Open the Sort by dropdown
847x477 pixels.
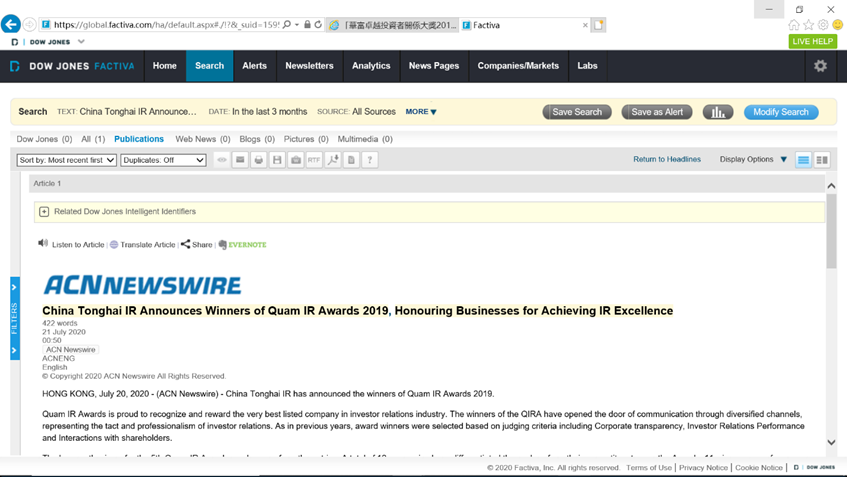(67, 160)
